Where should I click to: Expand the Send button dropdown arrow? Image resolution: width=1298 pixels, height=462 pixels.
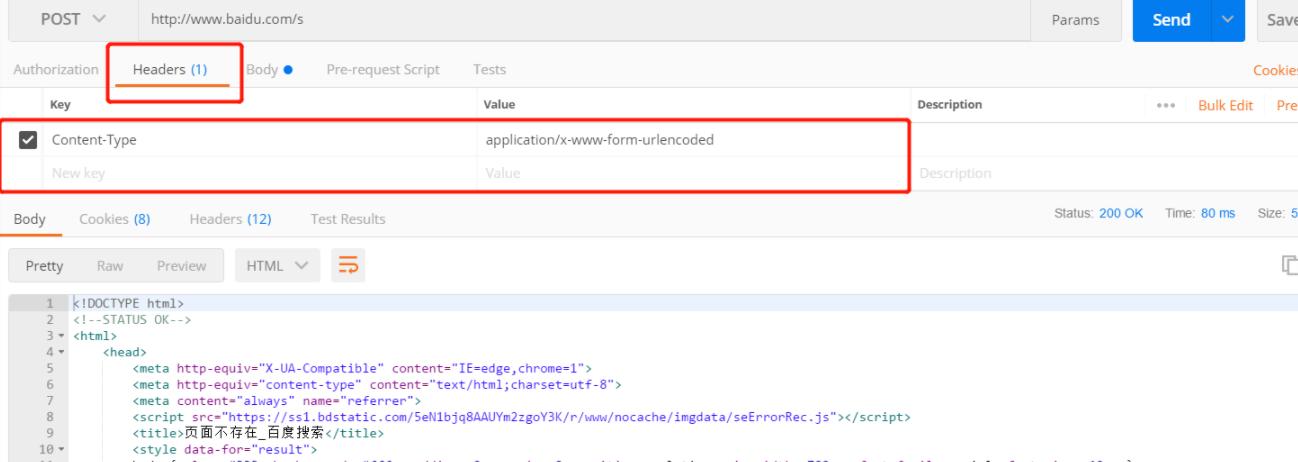[x=1228, y=20]
